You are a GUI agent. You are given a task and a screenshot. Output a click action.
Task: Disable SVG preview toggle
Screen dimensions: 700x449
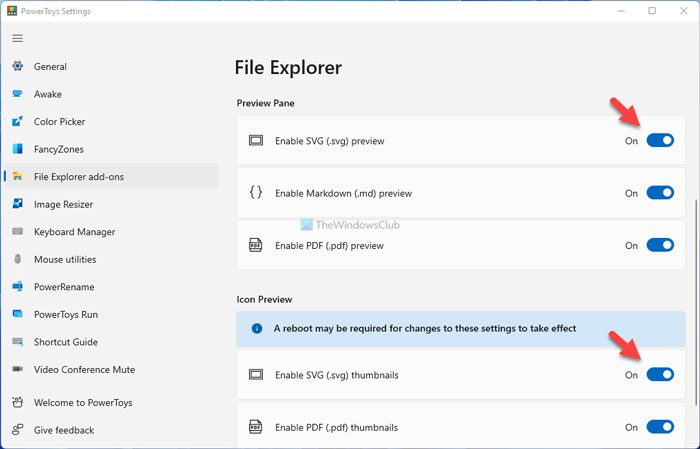pyautogui.click(x=660, y=141)
